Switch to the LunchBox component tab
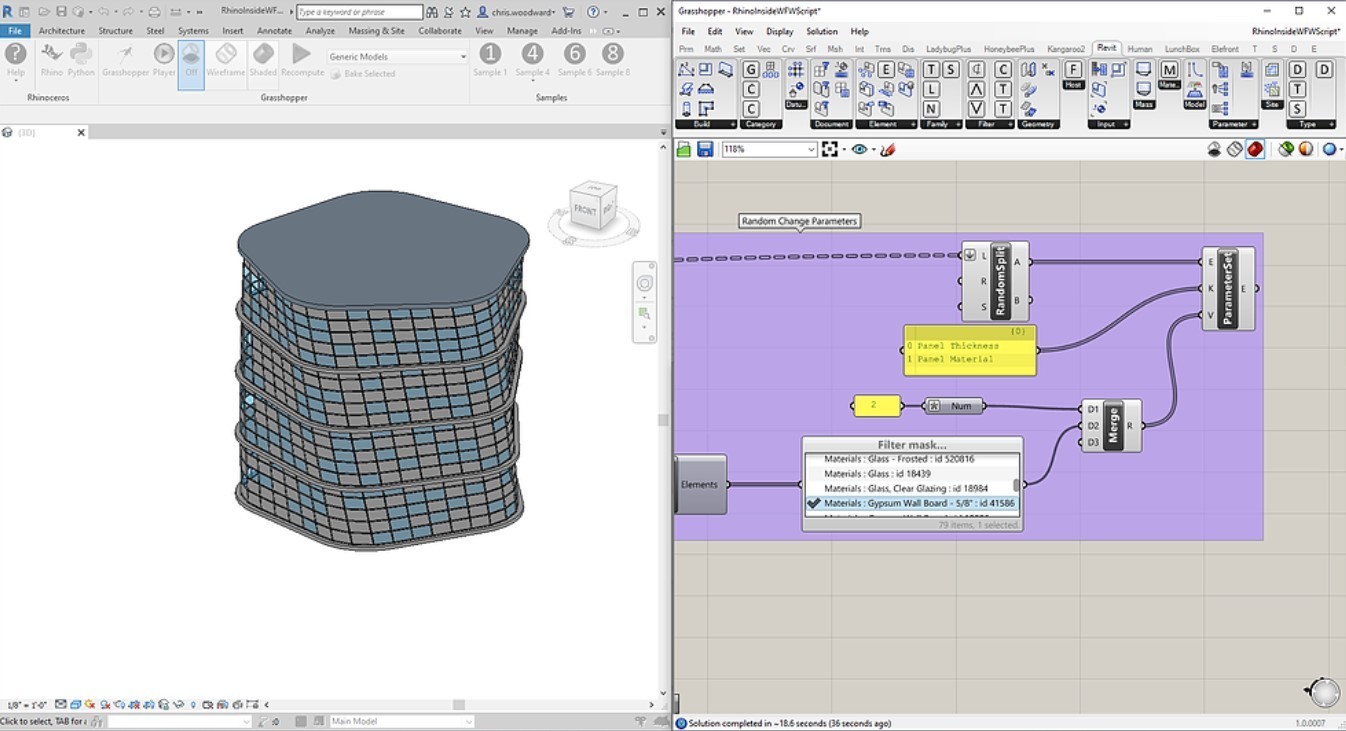The height and width of the screenshot is (731, 1346). tap(1182, 48)
